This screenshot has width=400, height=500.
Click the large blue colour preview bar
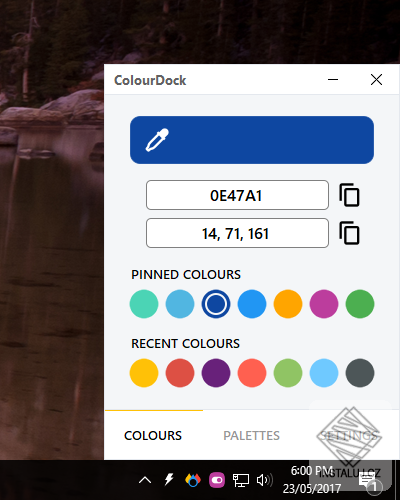(x=252, y=140)
